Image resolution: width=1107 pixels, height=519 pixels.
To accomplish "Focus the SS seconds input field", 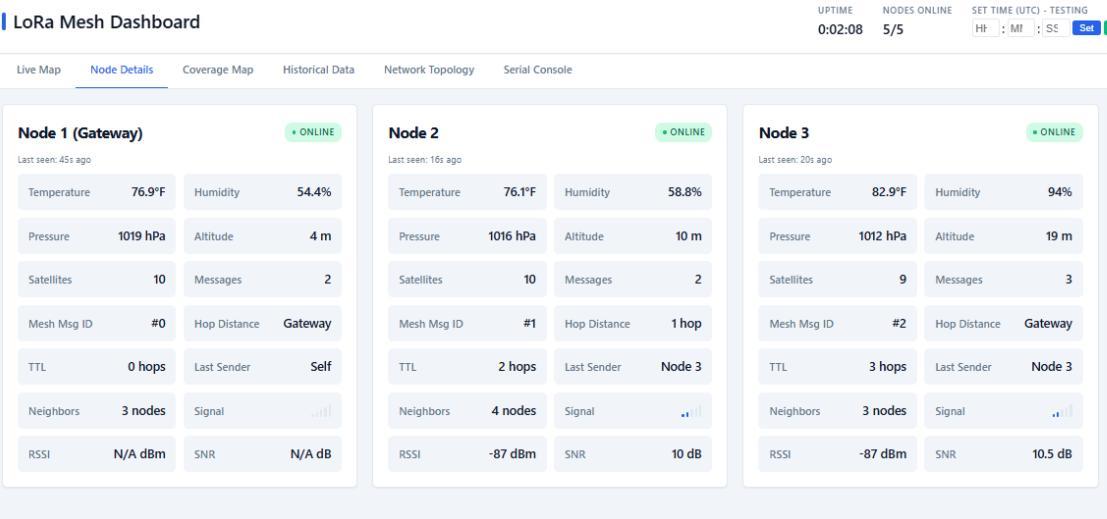I will click(x=1055, y=28).
